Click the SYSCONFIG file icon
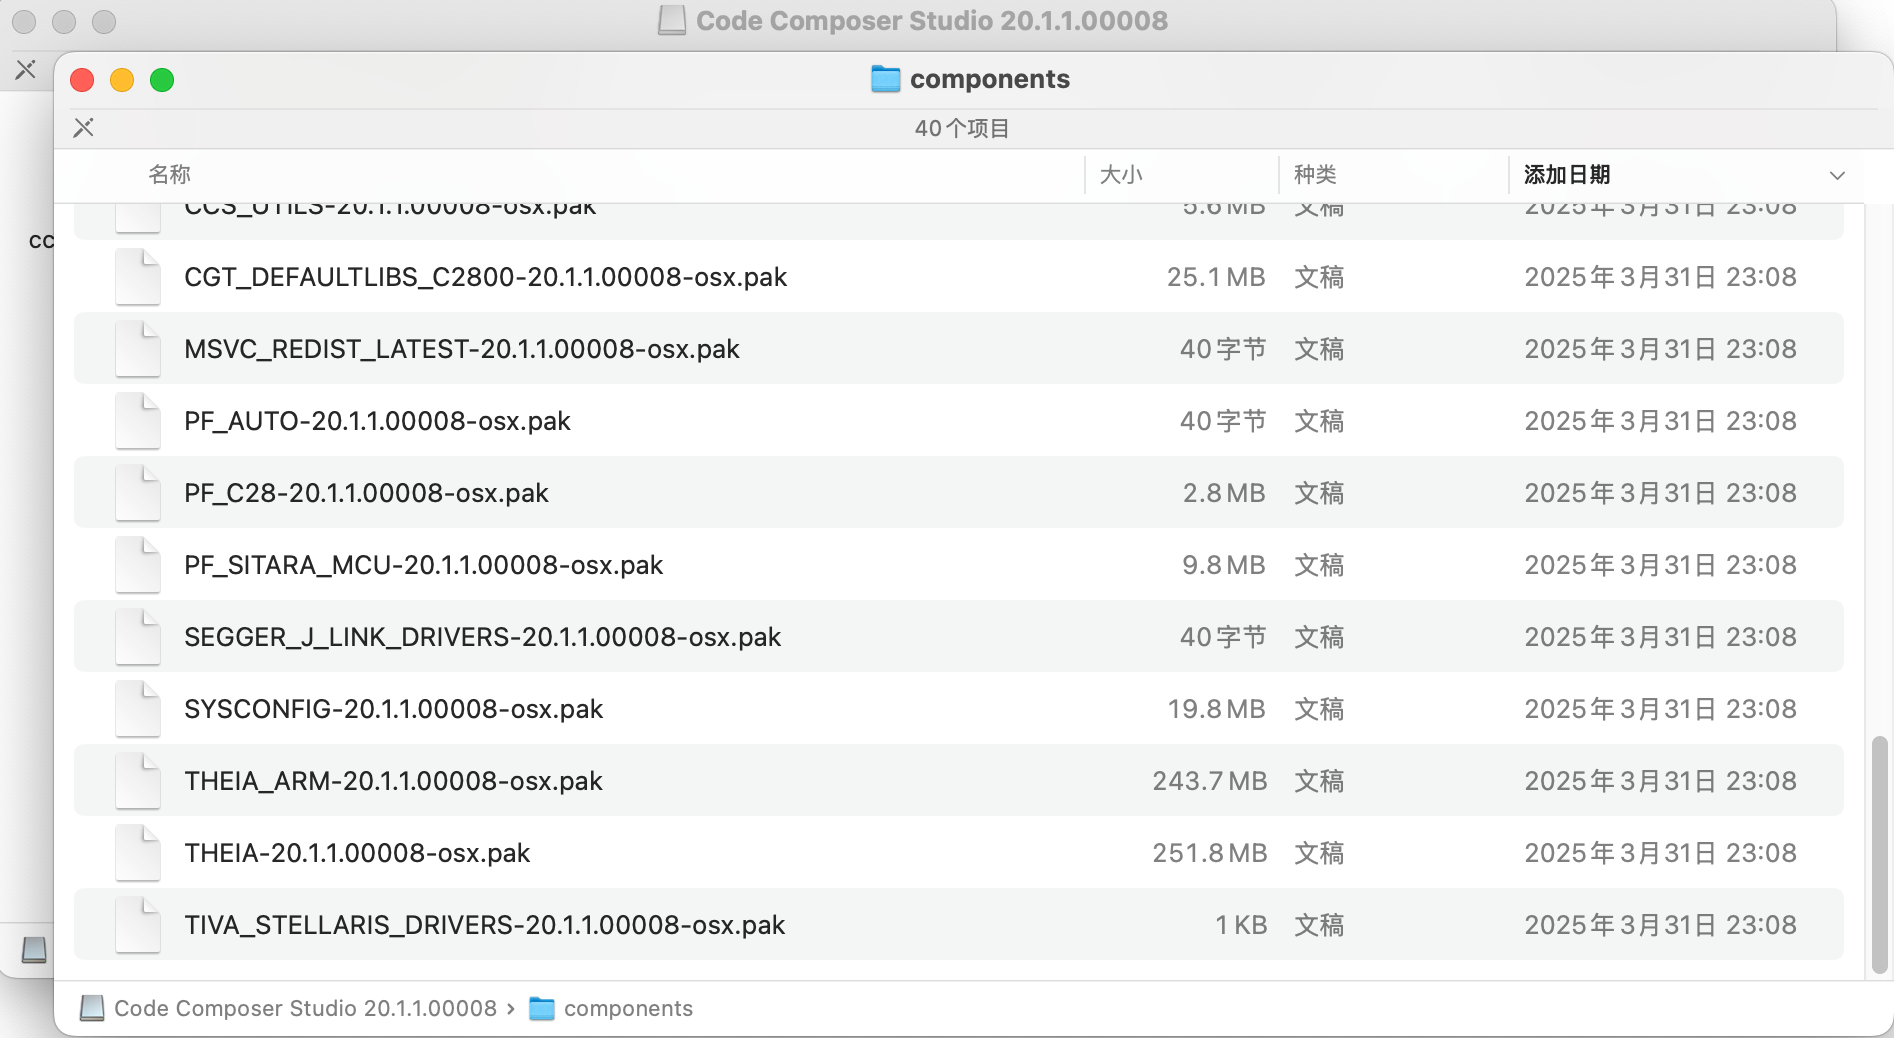The image size is (1894, 1038). (x=138, y=709)
